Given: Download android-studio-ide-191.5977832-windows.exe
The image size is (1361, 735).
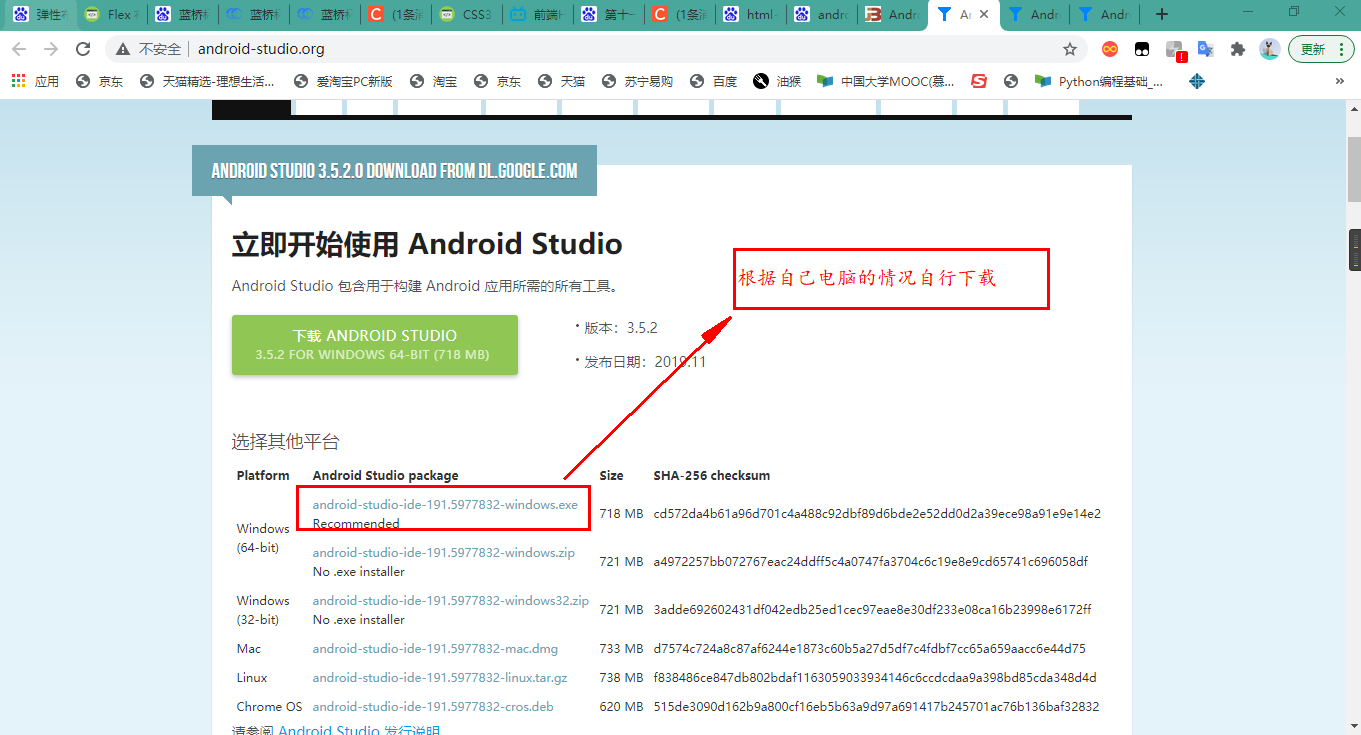Looking at the screenshot, I should coord(445,505).
